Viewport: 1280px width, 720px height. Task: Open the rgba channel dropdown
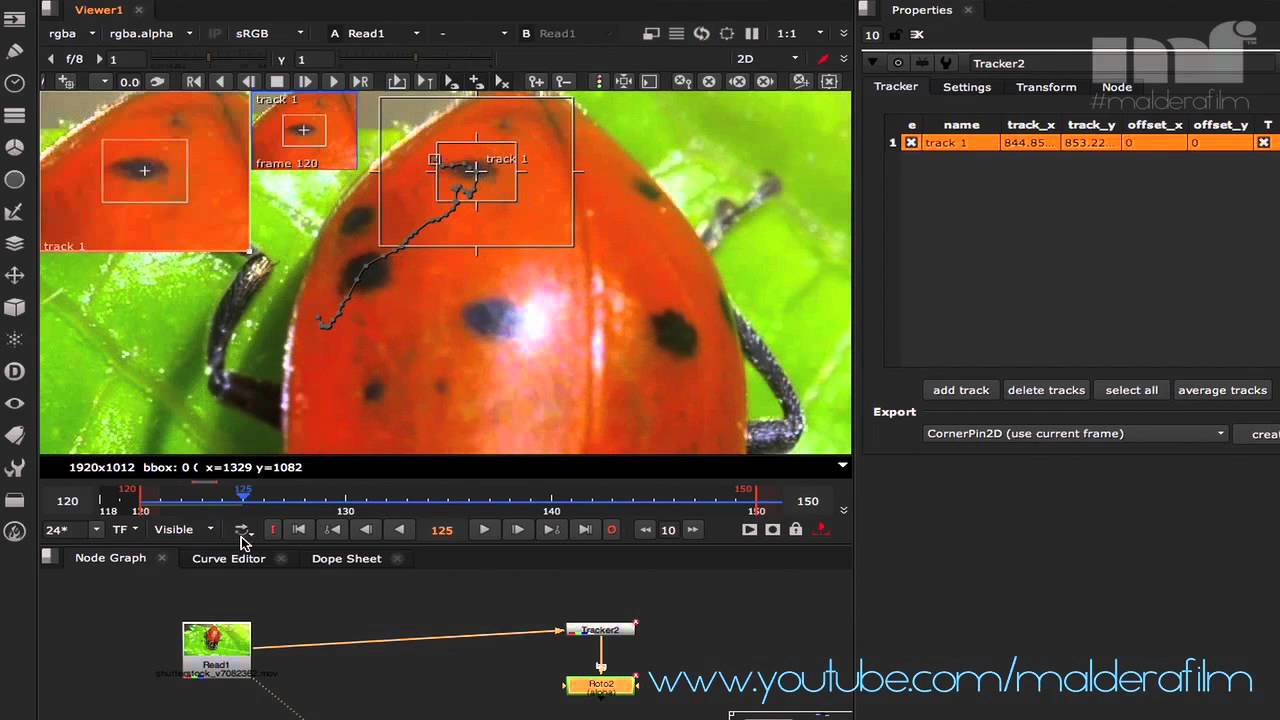(x=72, y=33)
